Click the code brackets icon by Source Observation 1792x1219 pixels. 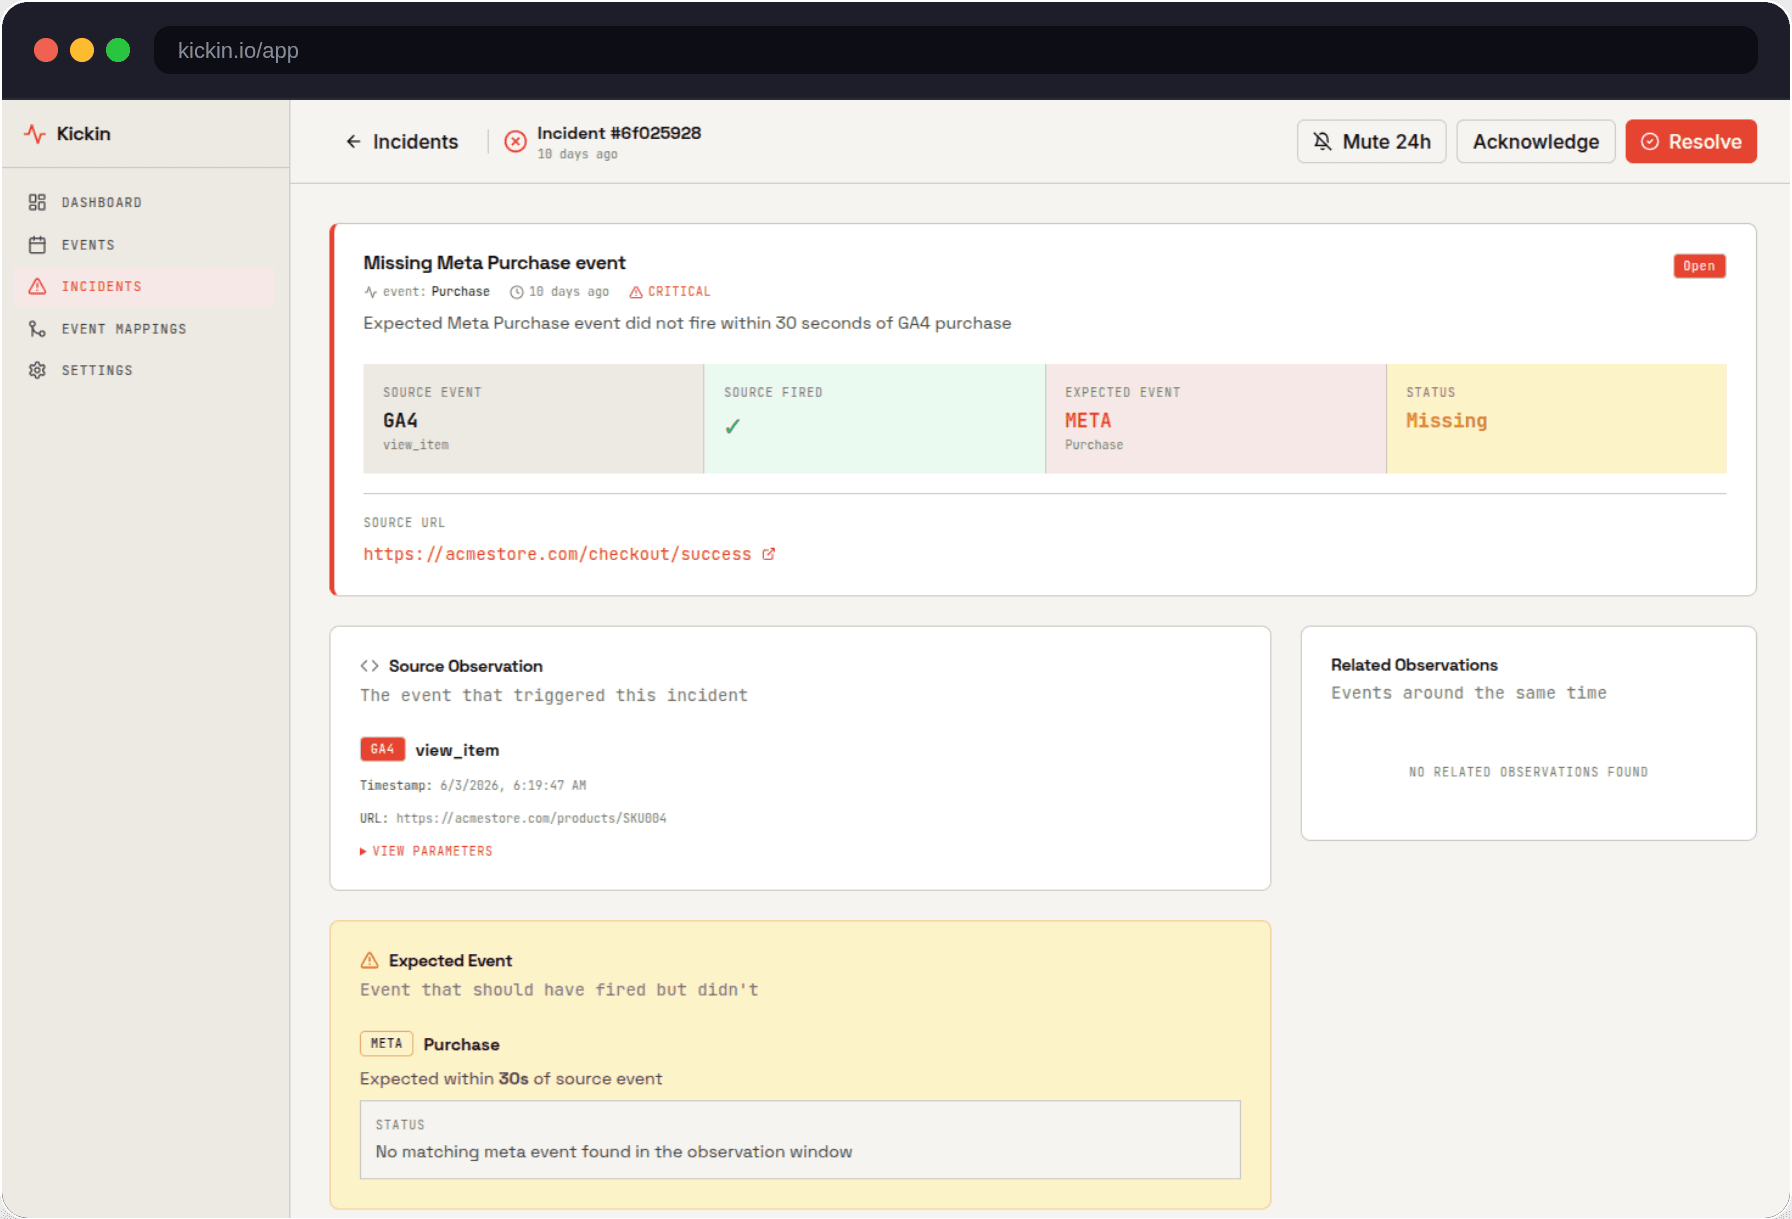tap(369, 666)
